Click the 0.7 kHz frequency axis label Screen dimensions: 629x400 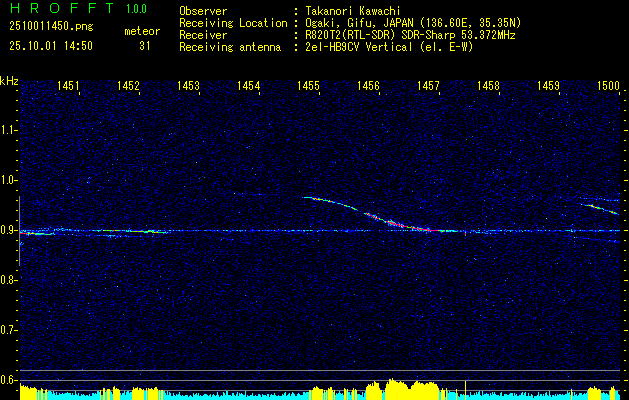point(9,329)
